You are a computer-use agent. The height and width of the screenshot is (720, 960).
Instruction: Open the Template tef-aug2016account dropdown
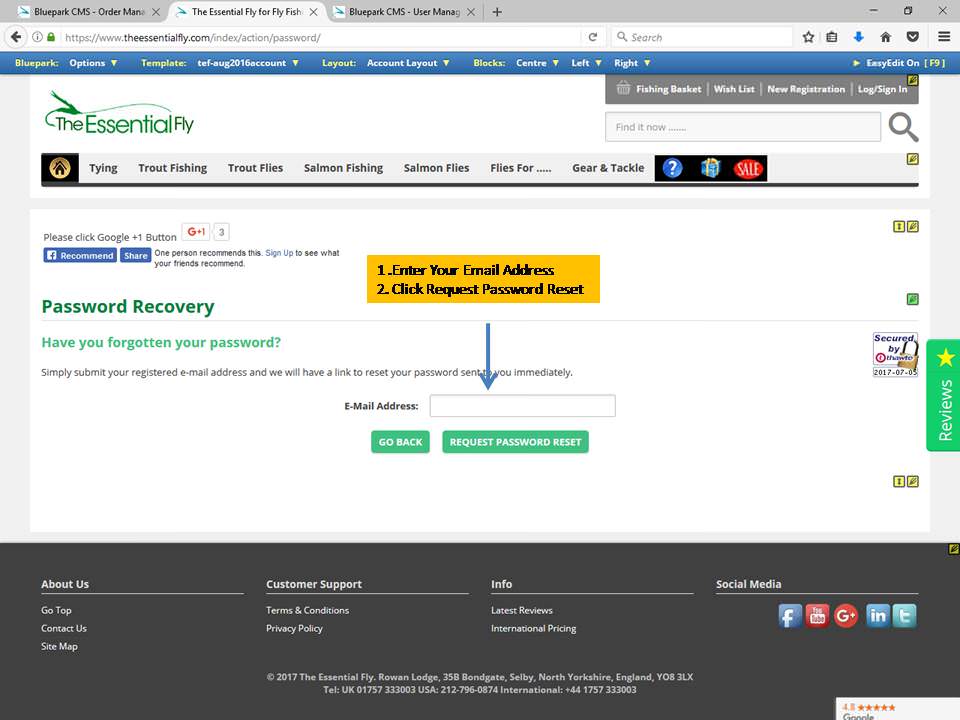pos(248,63)
